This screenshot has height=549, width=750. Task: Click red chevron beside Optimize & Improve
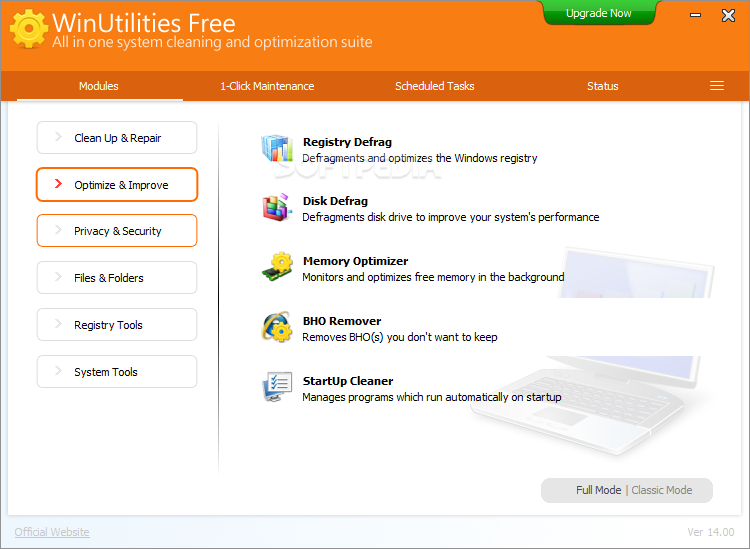coord(58,184)
